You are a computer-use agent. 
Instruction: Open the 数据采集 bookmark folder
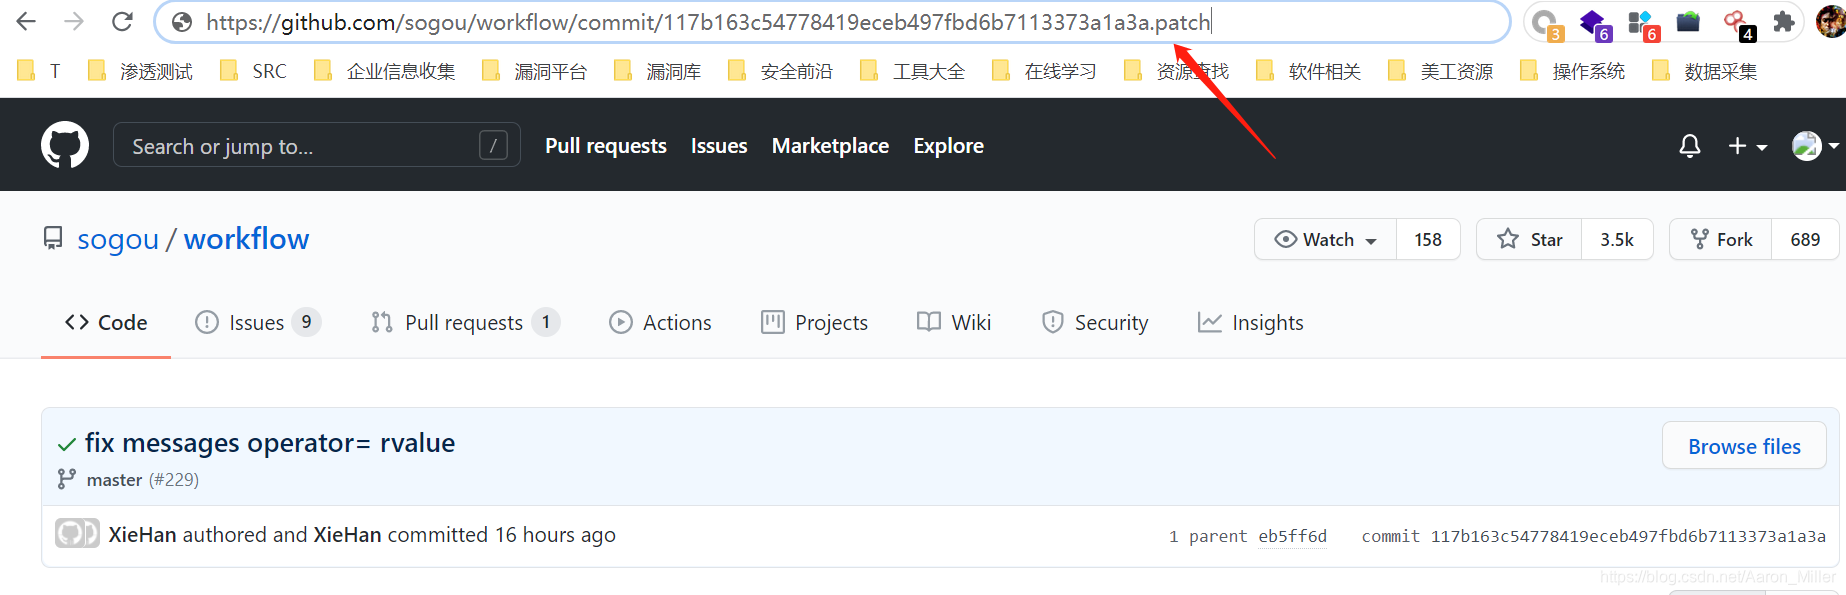pyautogui.click(x=1704, y=71)
